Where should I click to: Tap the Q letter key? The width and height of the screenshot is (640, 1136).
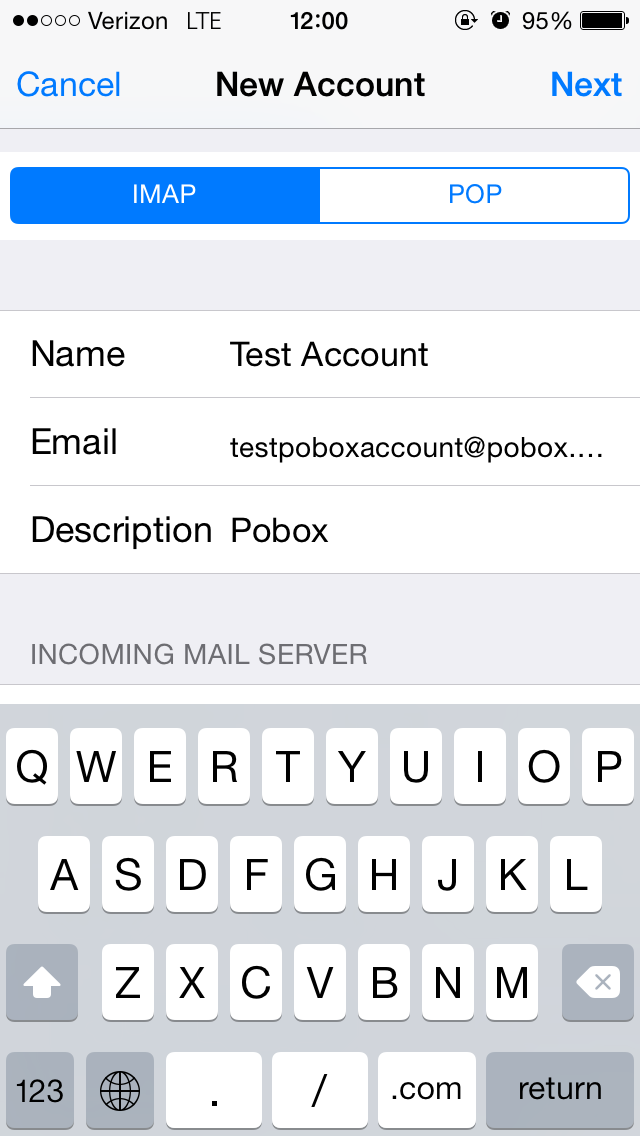(x=32, y=767)
